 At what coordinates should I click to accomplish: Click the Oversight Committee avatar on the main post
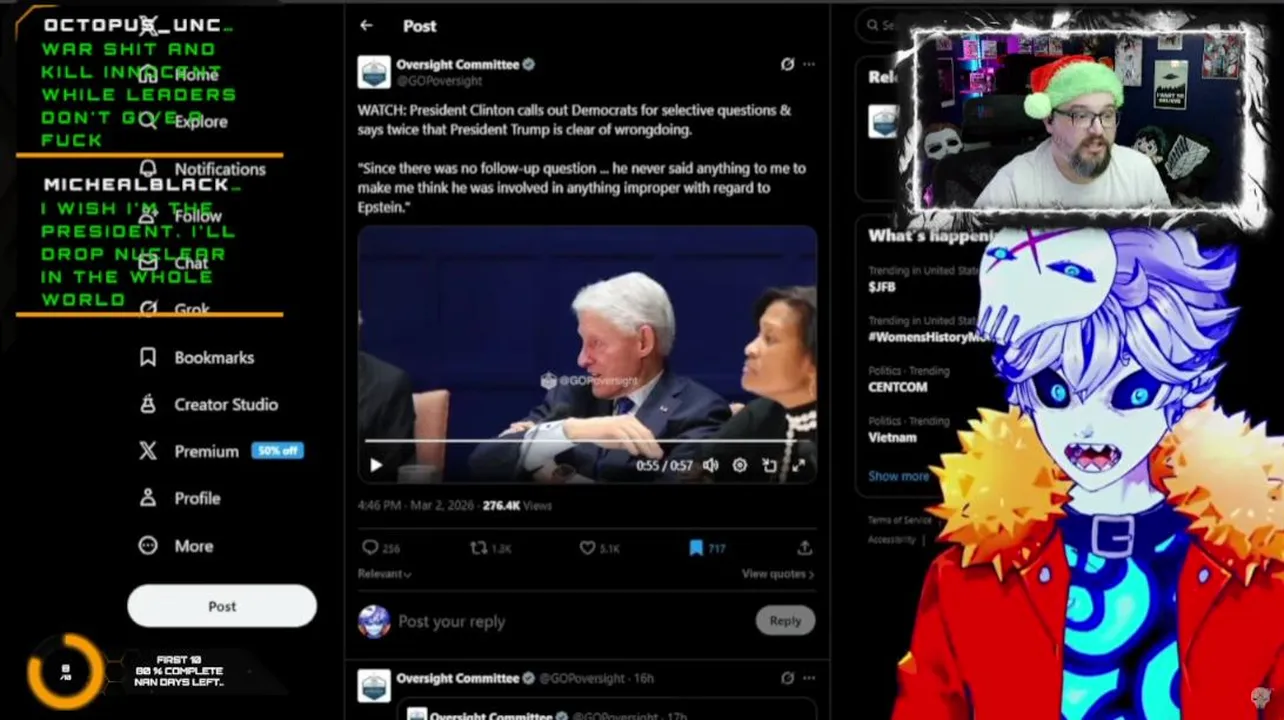coord(374,72)
